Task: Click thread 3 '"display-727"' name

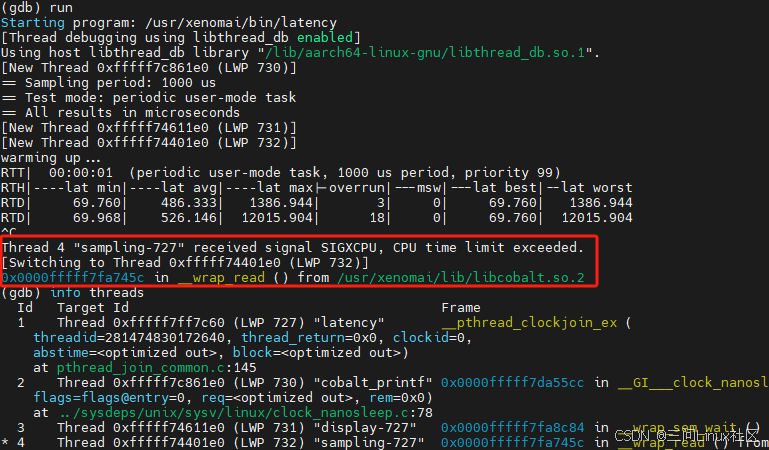Action: (365, 428)
